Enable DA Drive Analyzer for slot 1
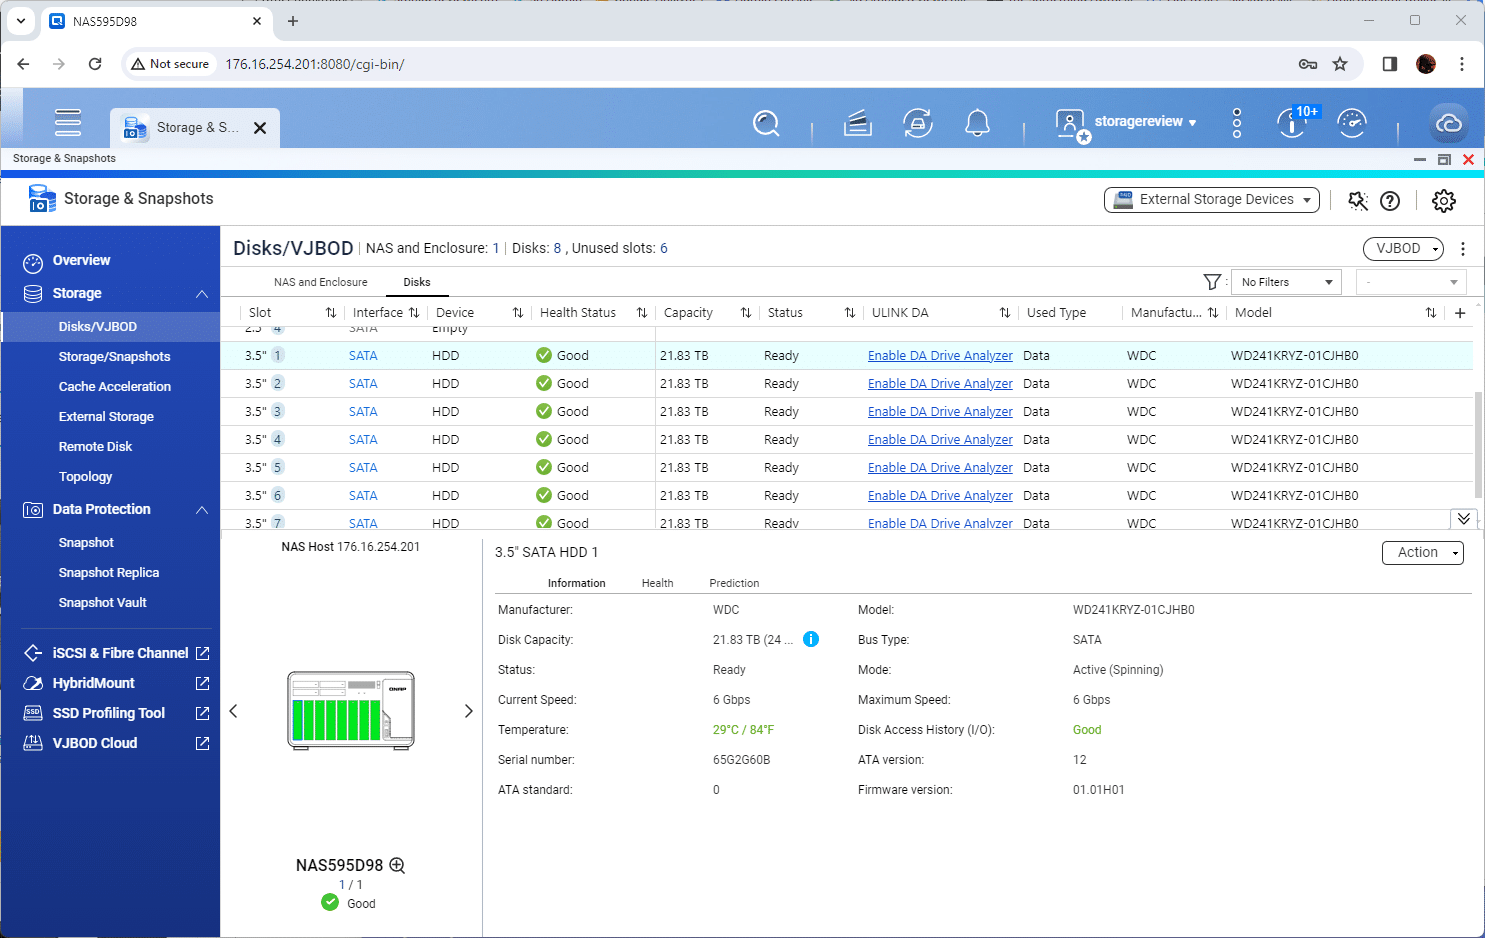The image size is (1485, 938). coord(940,356)
